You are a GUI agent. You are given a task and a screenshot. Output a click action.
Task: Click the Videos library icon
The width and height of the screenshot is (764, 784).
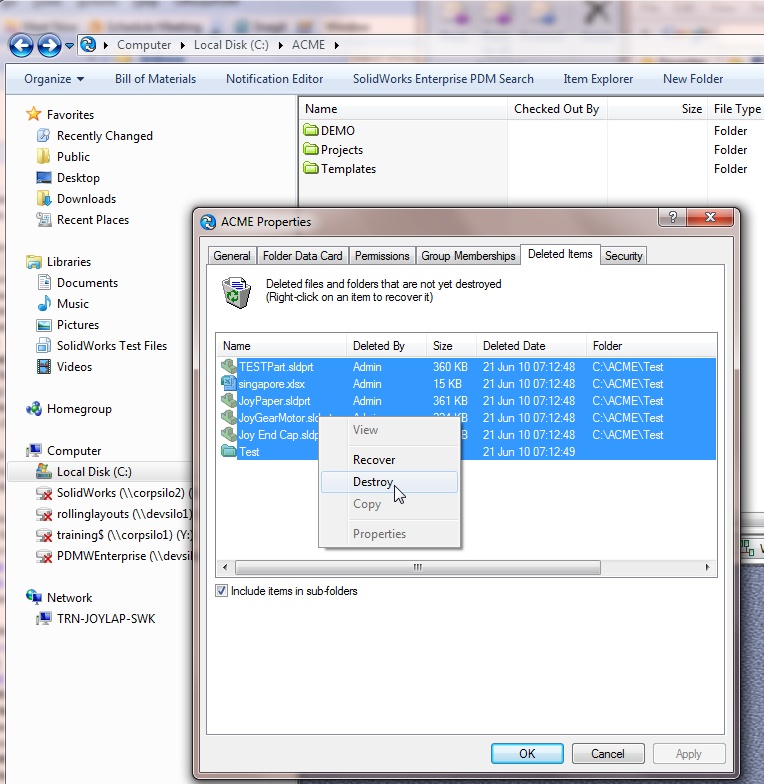coord(44,366)
